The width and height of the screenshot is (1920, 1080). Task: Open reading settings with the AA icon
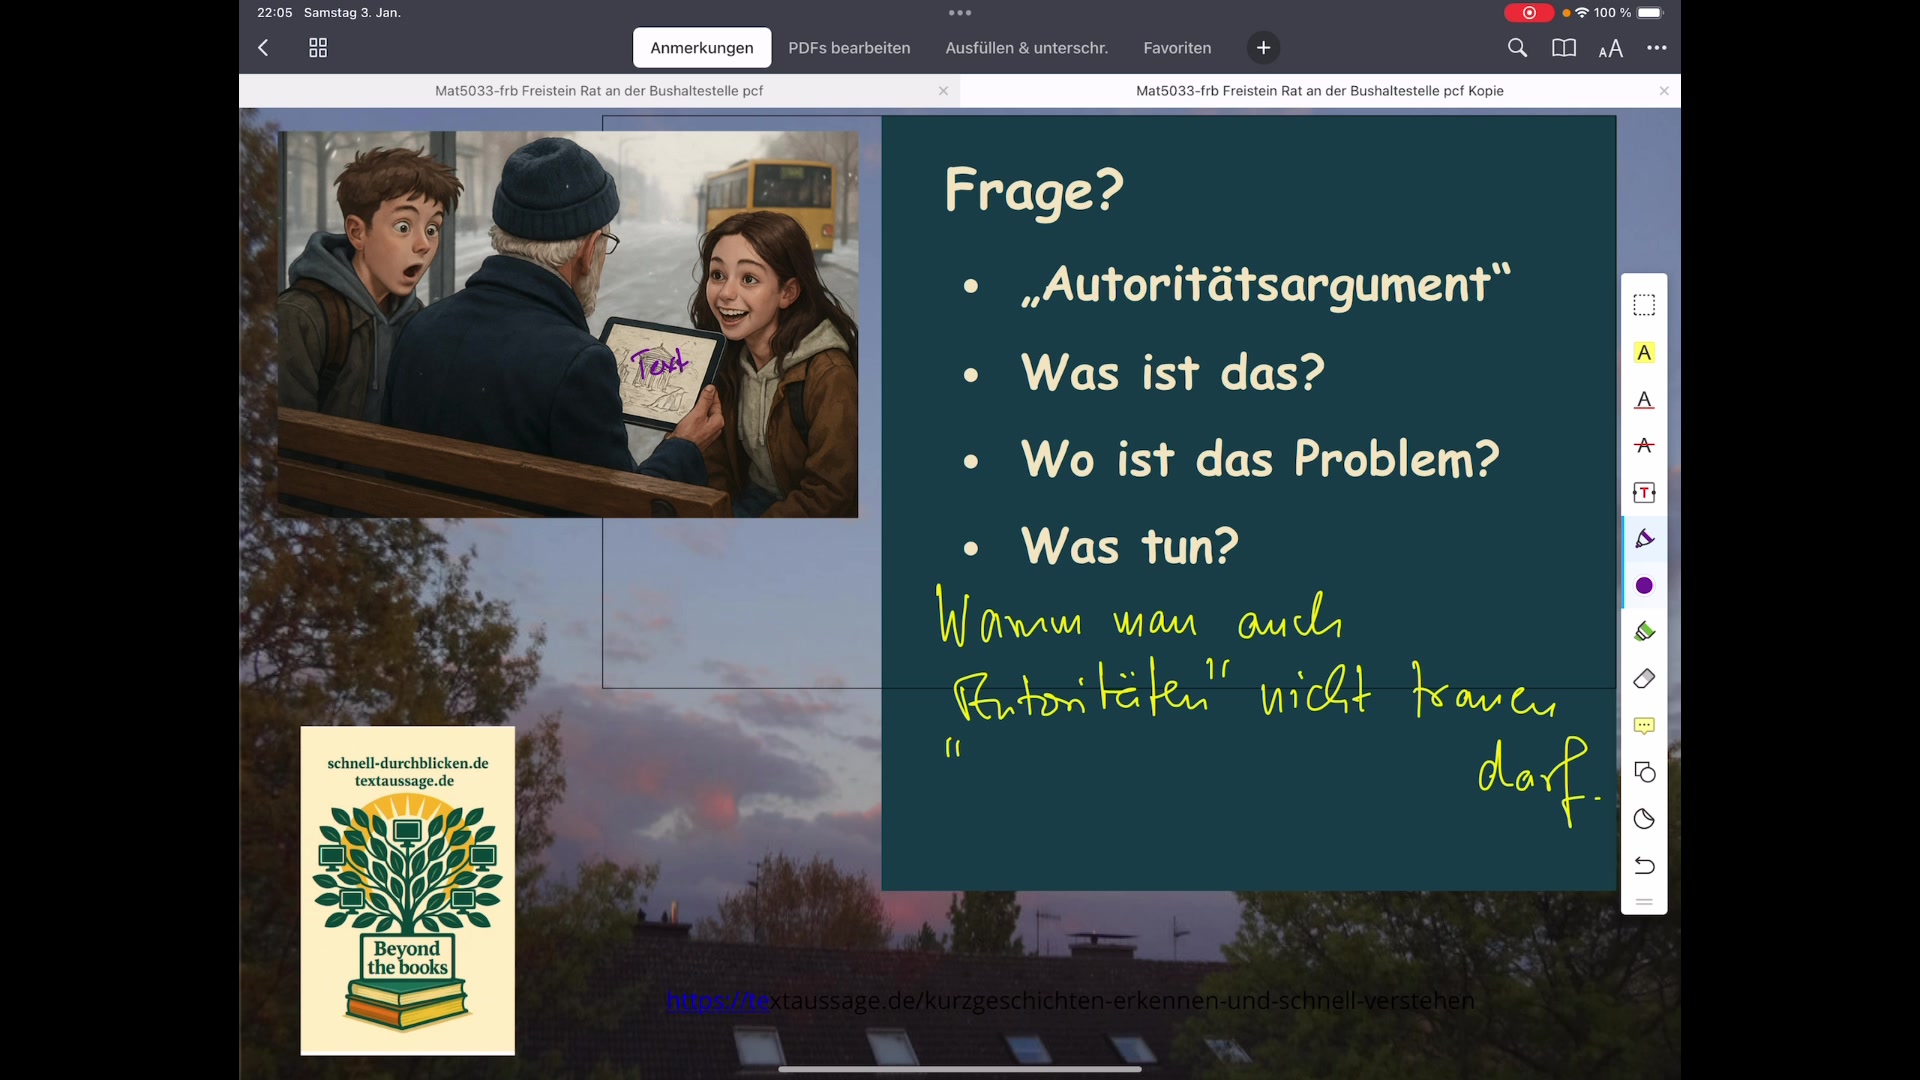[1611, 47]
